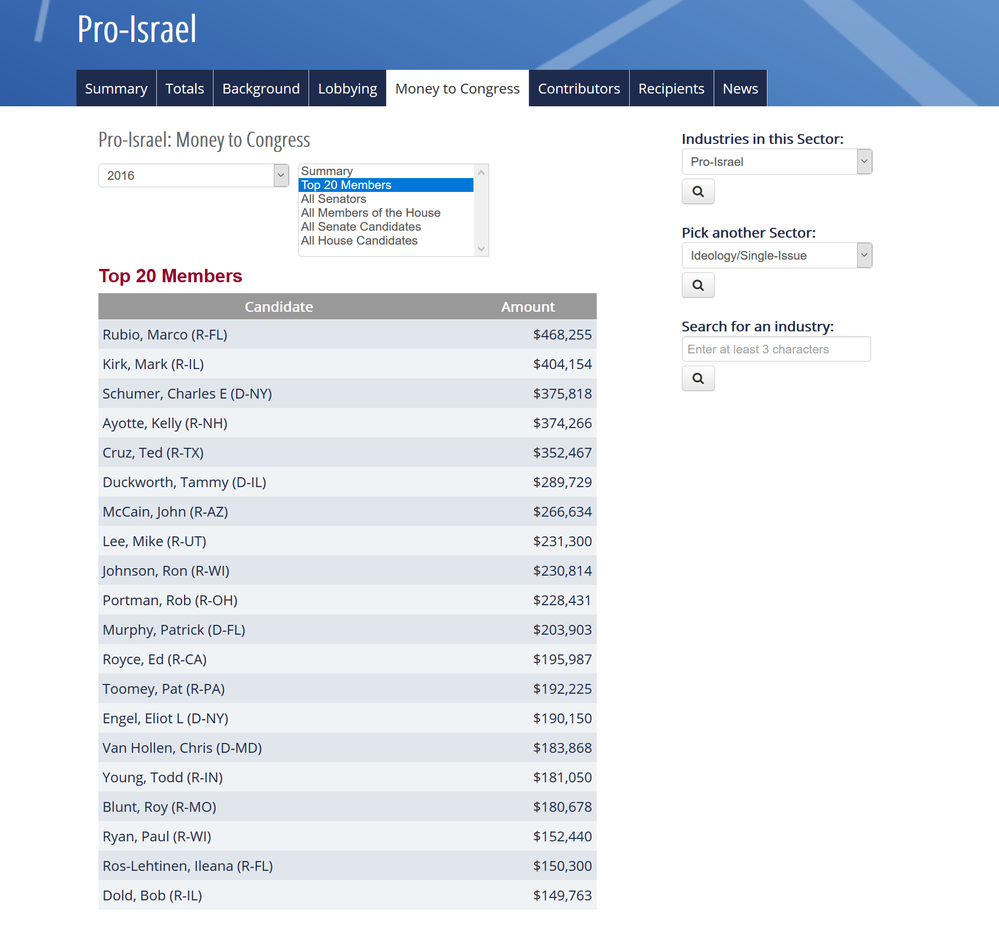
Task: Switch to the Totals tab
Action: point(185,89)
